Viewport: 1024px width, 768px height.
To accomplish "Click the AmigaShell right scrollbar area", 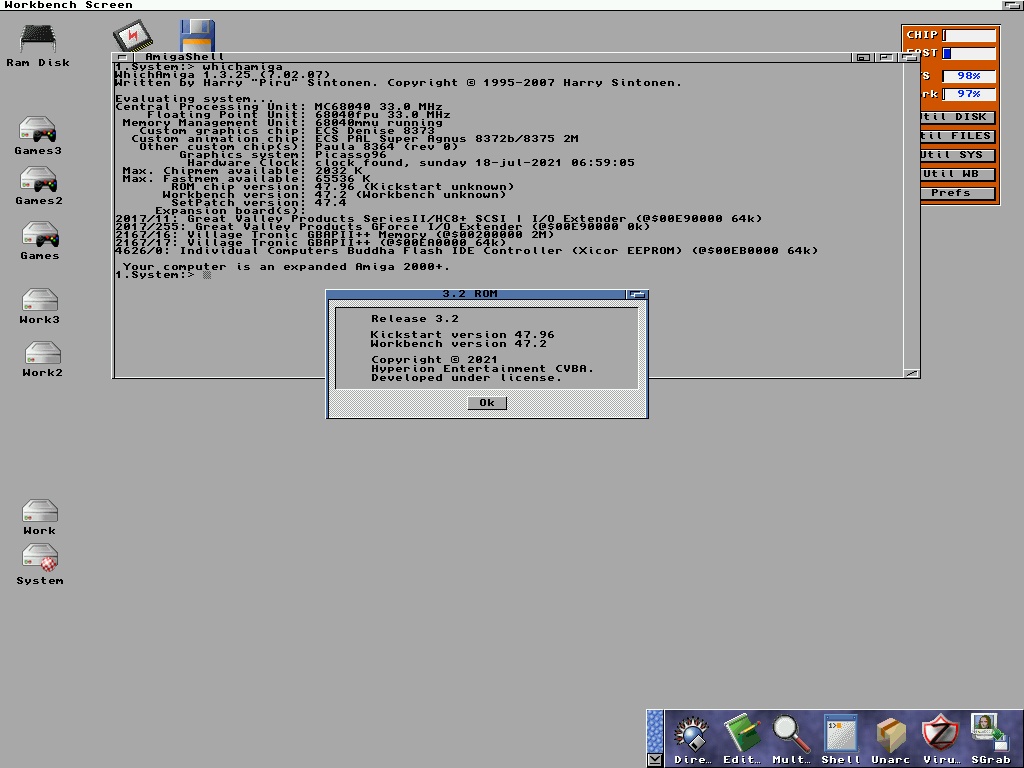I will 912,215.
